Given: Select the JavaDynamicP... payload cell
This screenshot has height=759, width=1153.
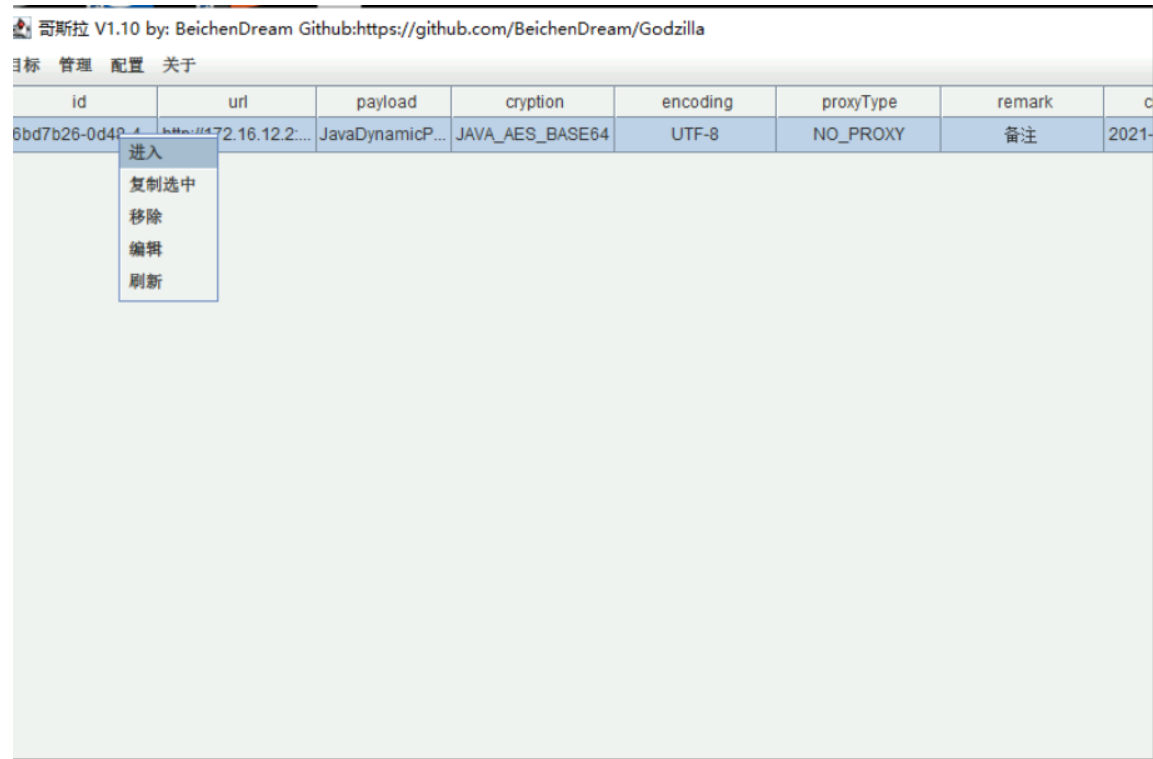Looking at the screenshot, I should 384,135.
